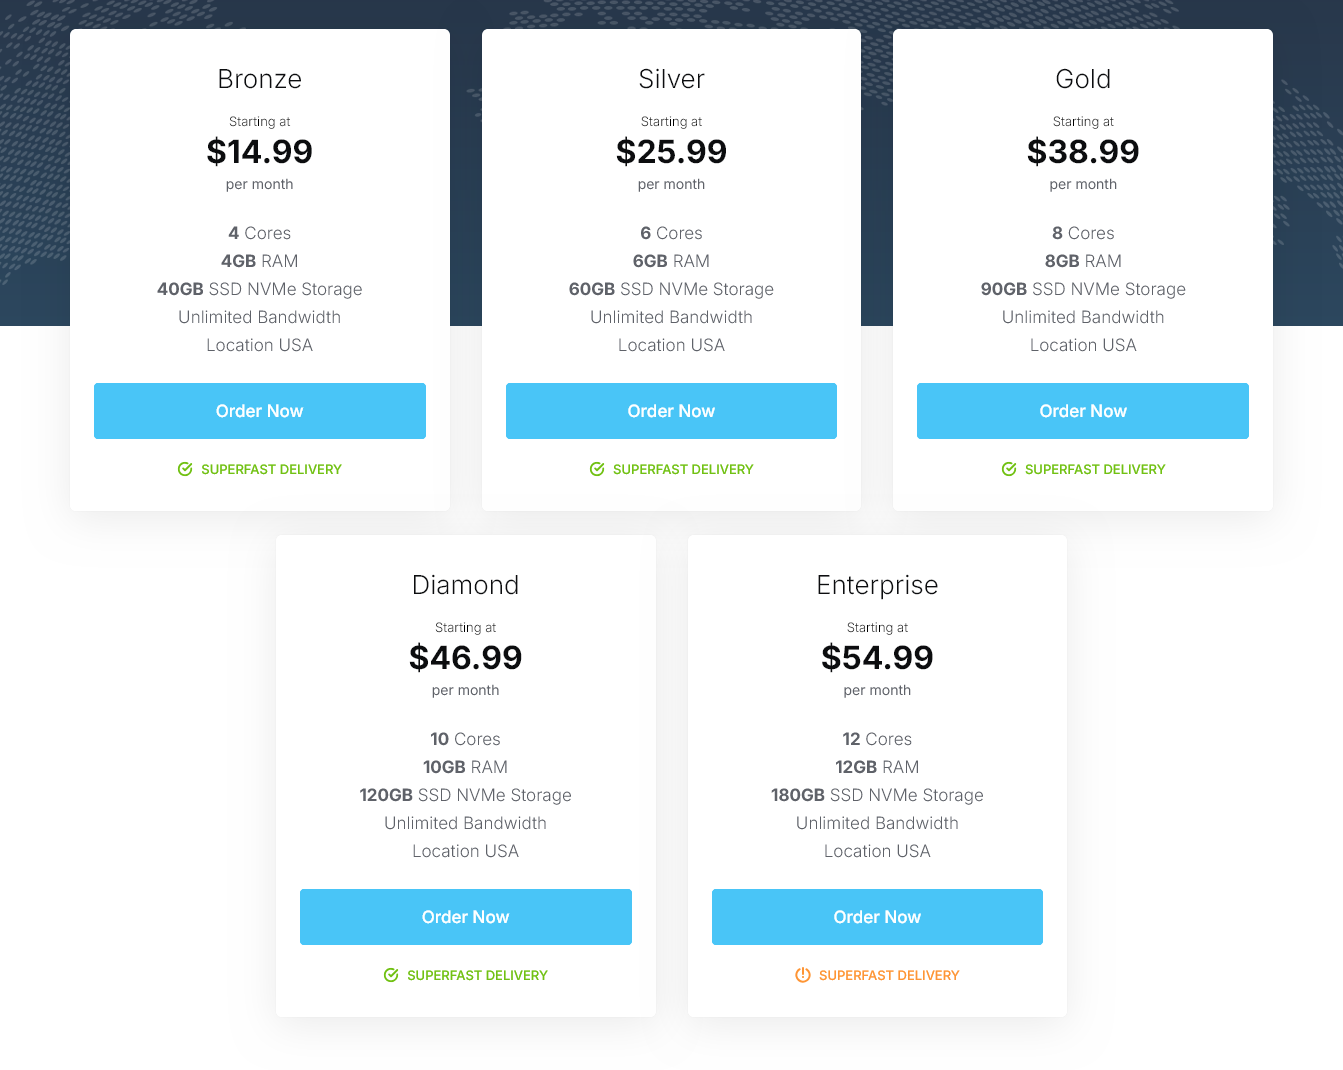Viewport: 1343px width, 1070px height.
Task: Click the Gold plan green checkmark icon
Action: coord(1009,469)
